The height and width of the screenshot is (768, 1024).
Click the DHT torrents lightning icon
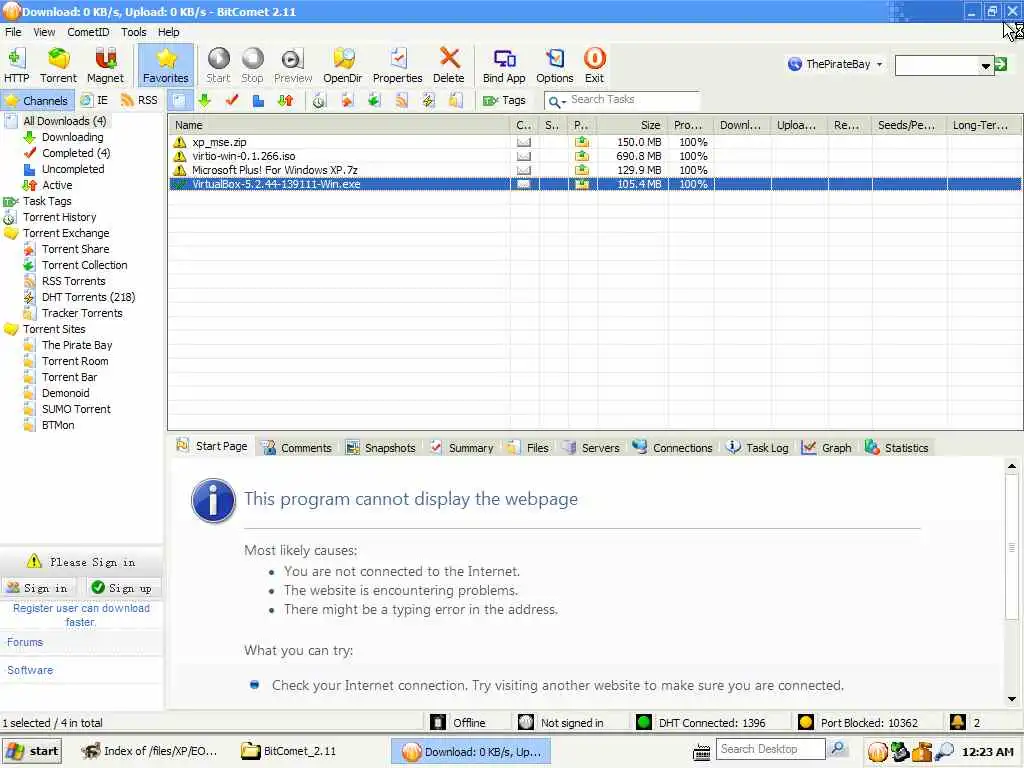[428, 101]
